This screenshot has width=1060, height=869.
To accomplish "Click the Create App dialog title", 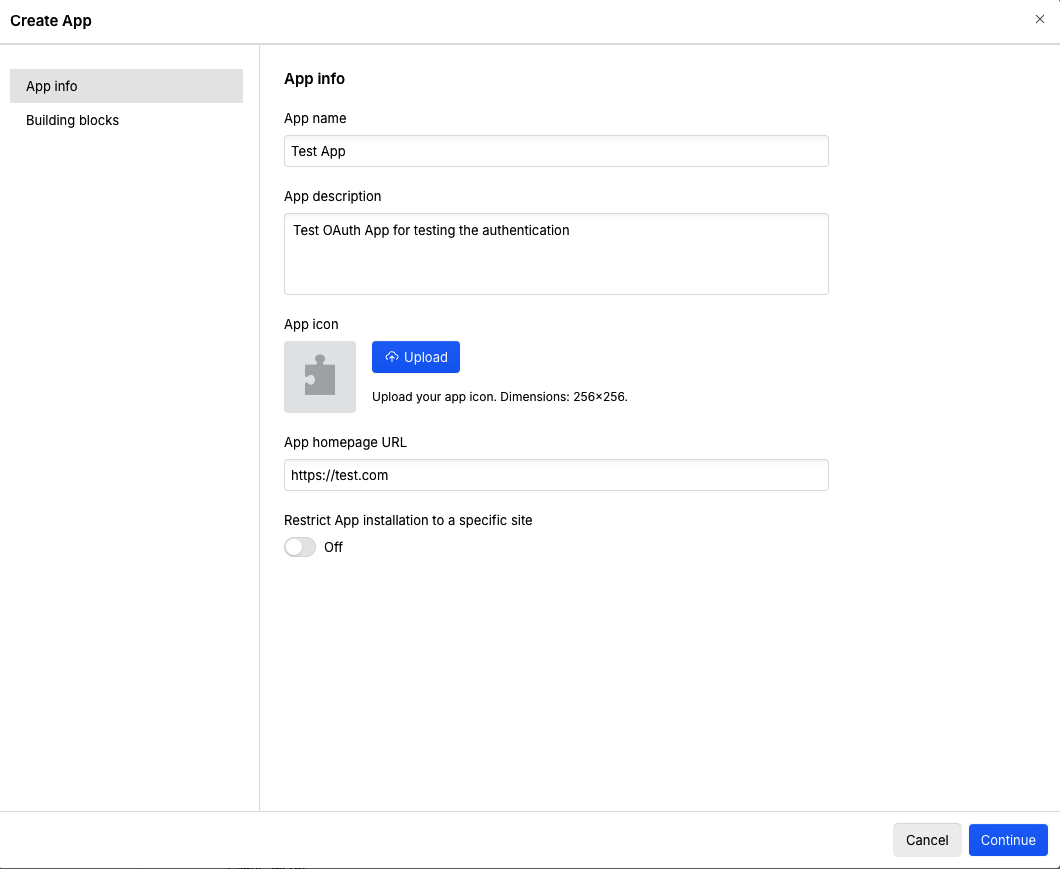I will [x=51, y=20].
